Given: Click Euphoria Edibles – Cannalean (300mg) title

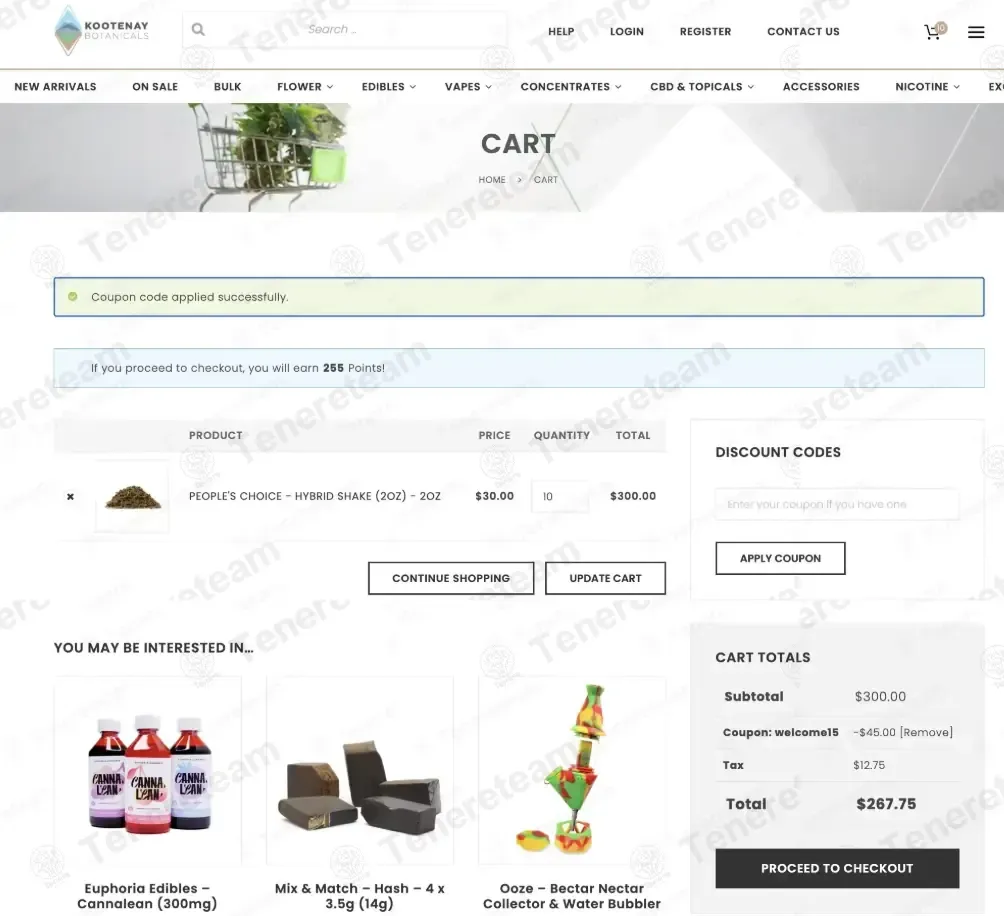Looking at the screenshot, I should (x=147, y=896).
